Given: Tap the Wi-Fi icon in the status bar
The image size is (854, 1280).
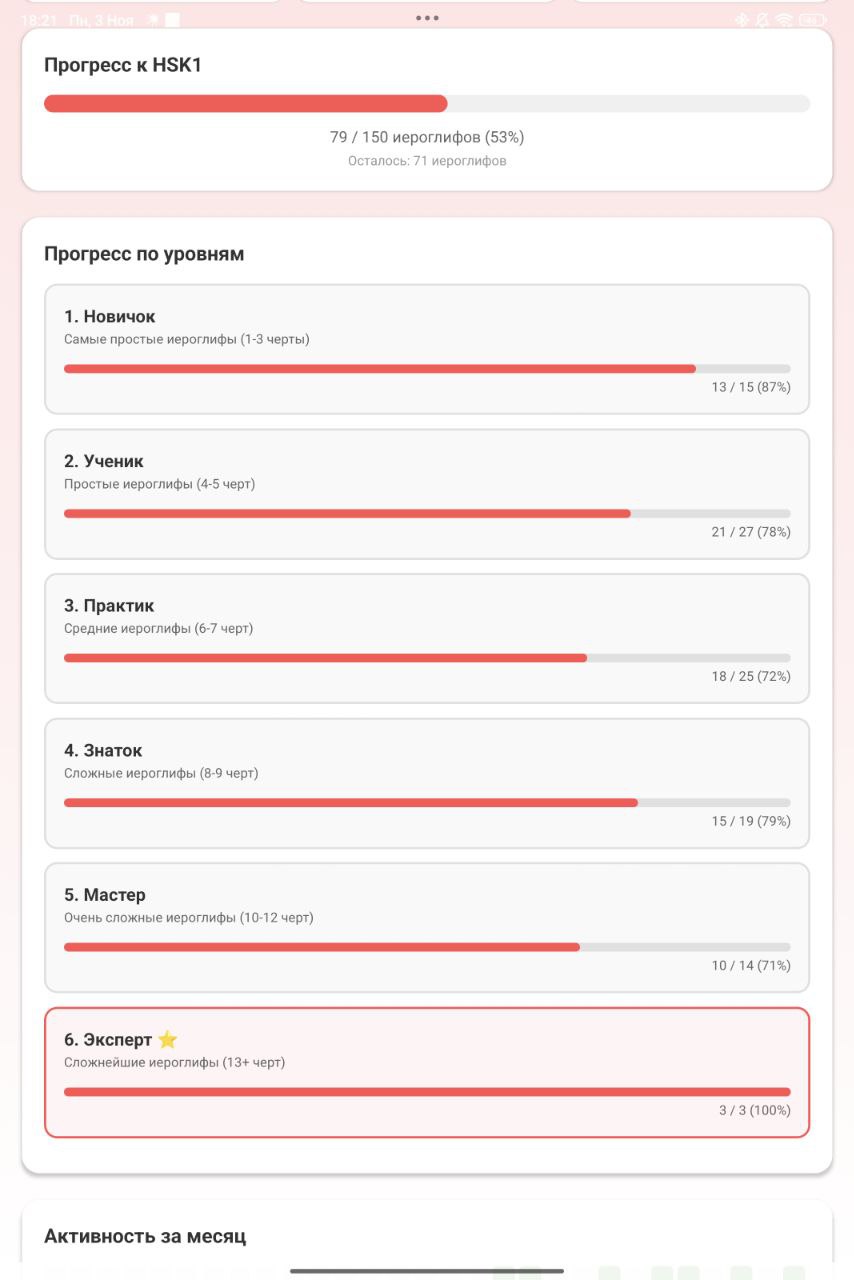Looking at the screenshot, I should pos(785,18).
